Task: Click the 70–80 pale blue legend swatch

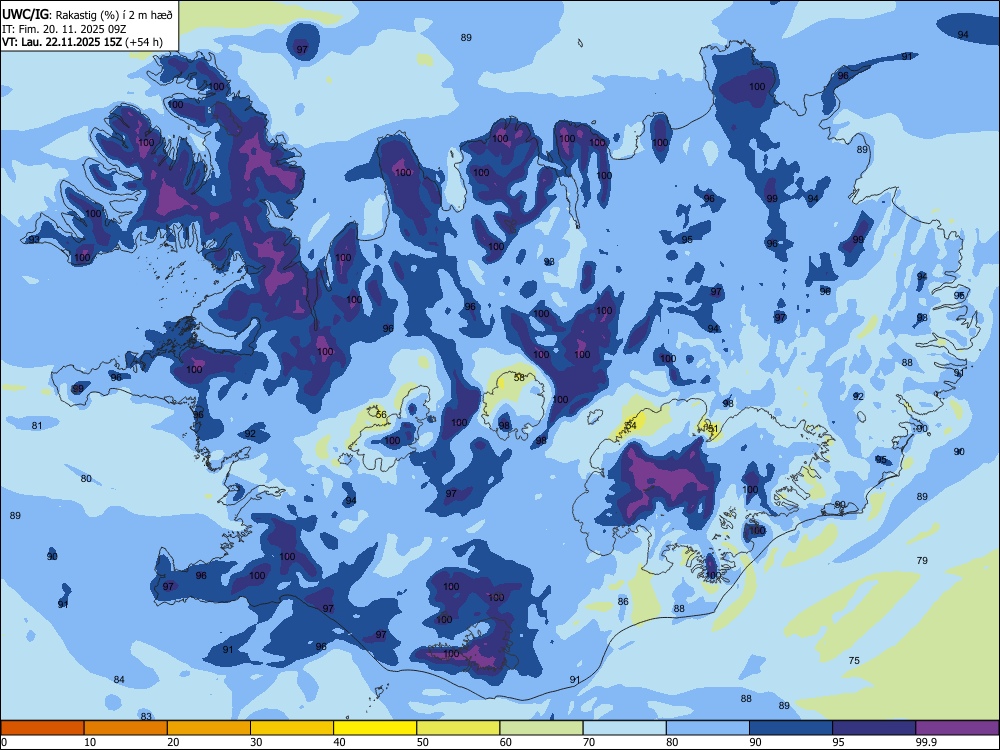Action: pos(624,728)
